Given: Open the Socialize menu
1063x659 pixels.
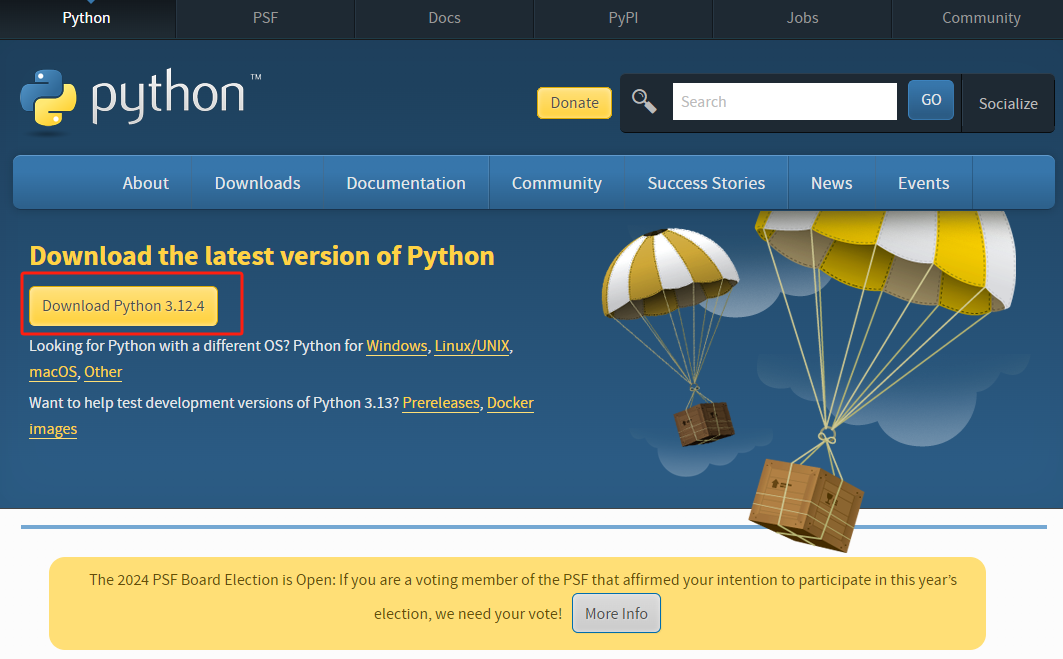Looking at the screenshot, I should [x=1008, y=104].
